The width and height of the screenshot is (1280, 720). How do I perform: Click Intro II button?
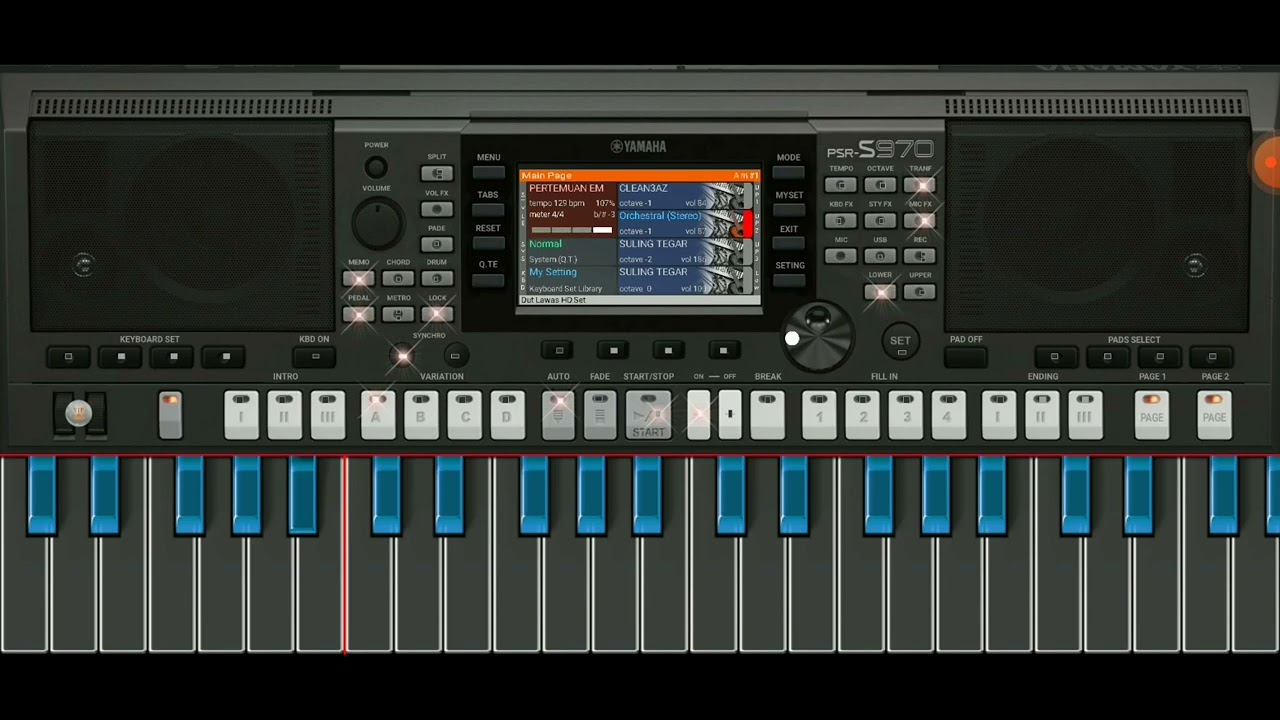[284, 415]
